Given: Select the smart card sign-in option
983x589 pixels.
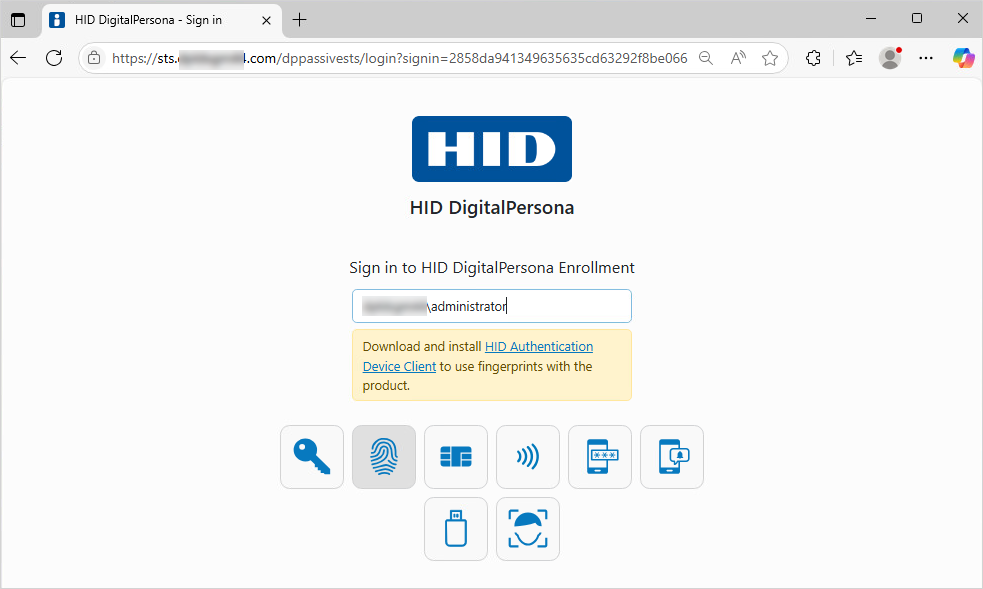Looking at the screenshot, I should click(456, 457).
